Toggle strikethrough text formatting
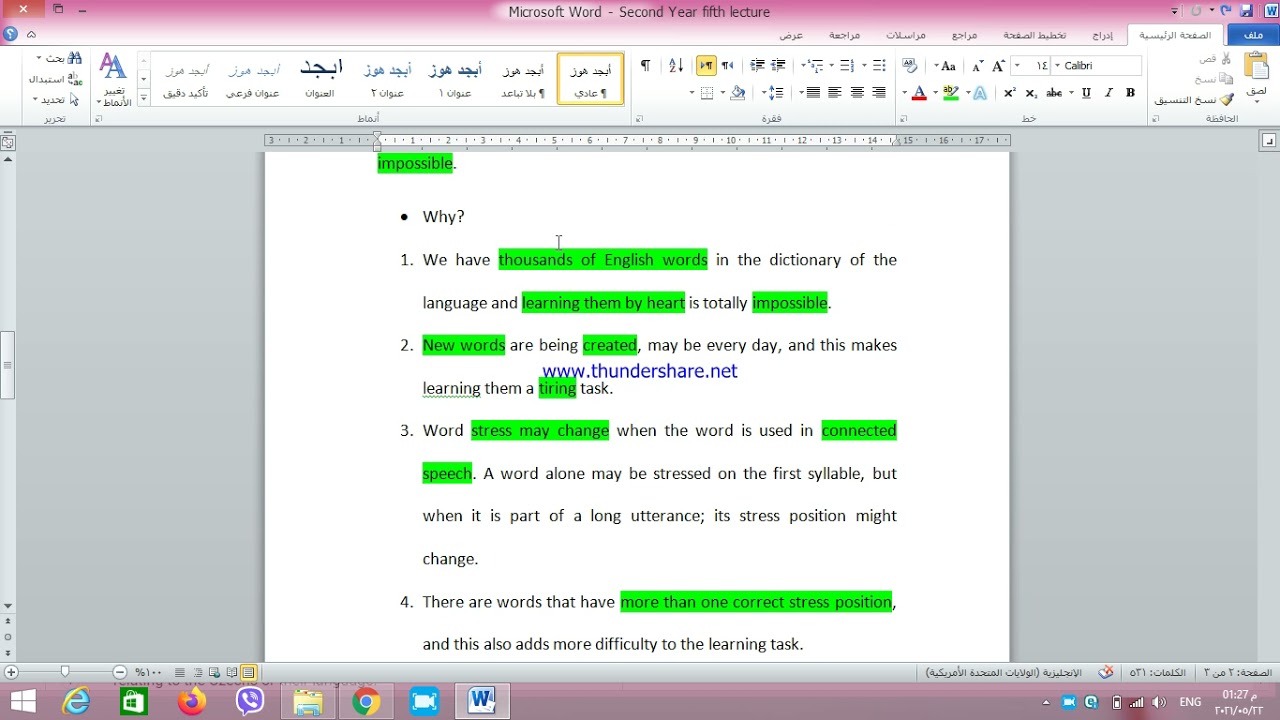The width and height of the screenshot is (1280, 720). pos(1054,93)
